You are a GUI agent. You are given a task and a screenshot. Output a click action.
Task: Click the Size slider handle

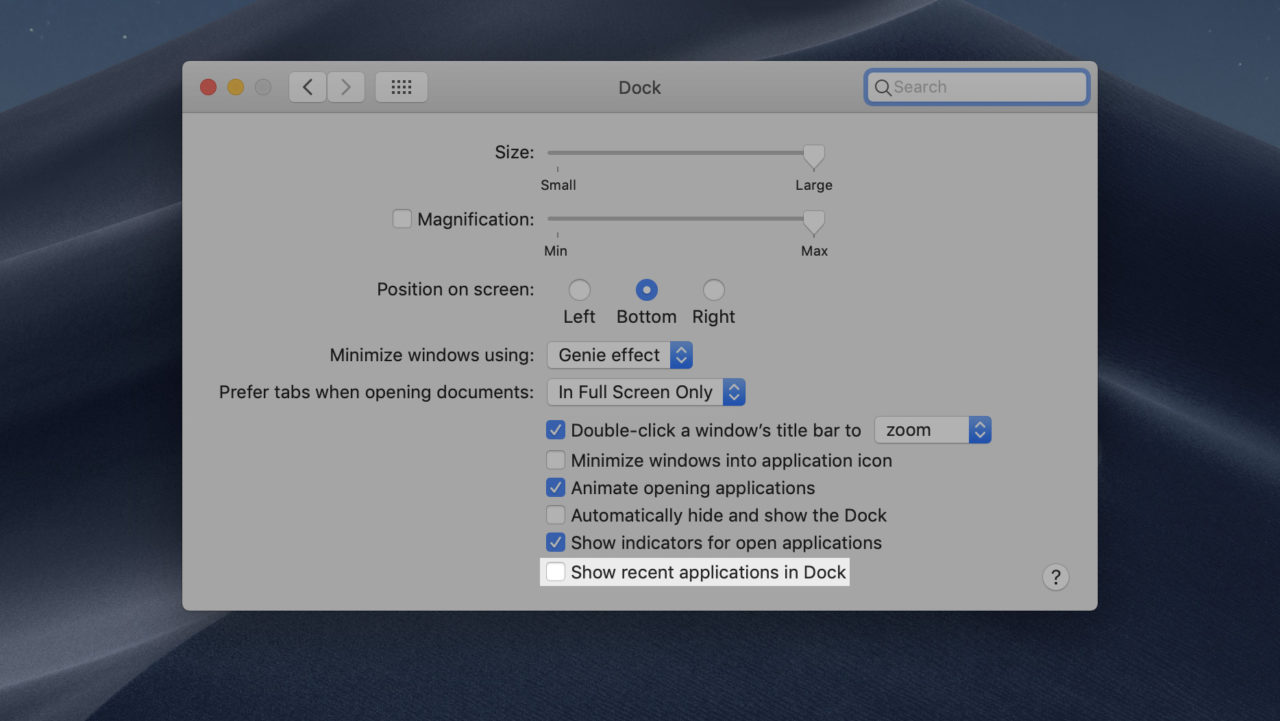pos(814,156)
